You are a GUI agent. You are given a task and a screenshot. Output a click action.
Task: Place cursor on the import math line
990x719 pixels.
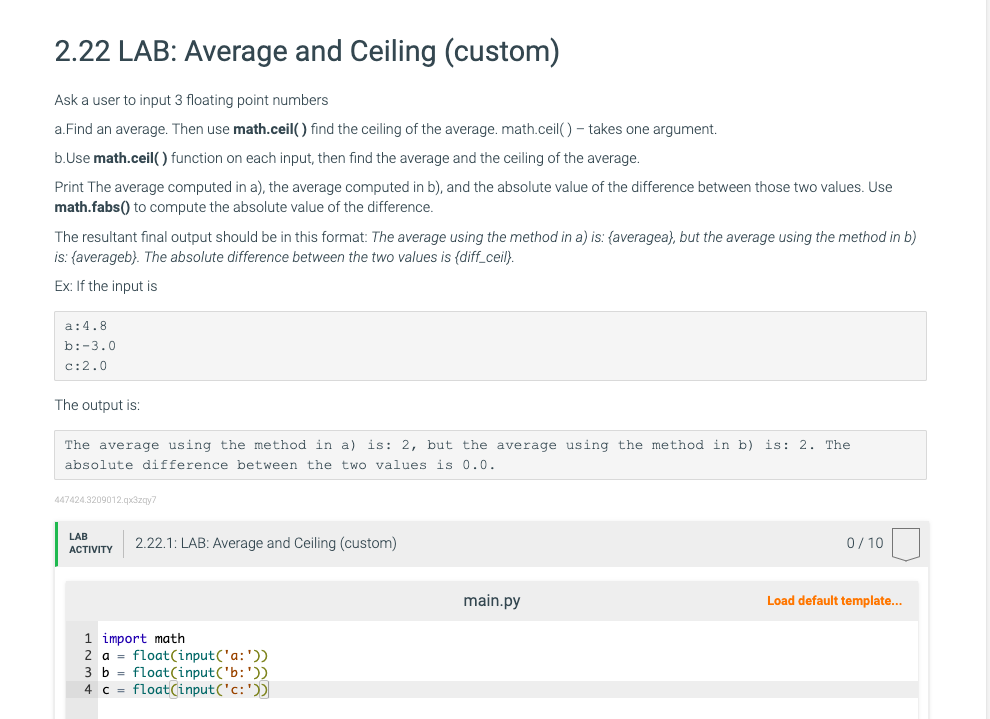click(143, 638)
